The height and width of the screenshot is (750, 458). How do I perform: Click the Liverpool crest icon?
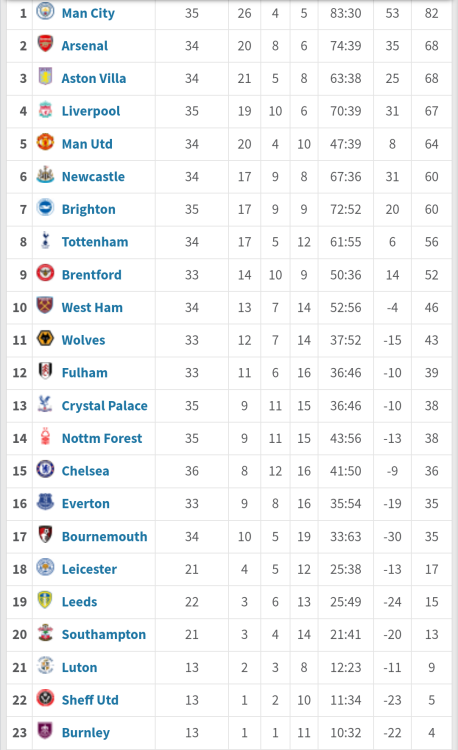tap(45, 110)
